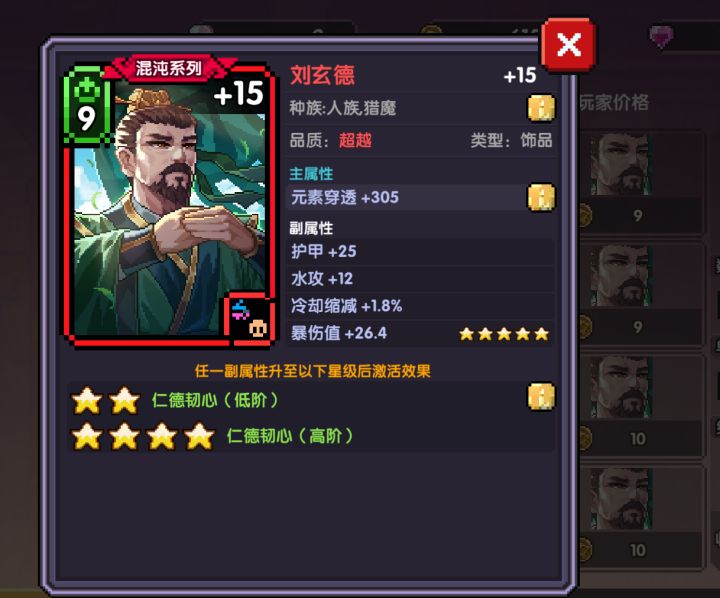
Task: Select second 刘玄德 listing priced 9
Action: point(642,295)
